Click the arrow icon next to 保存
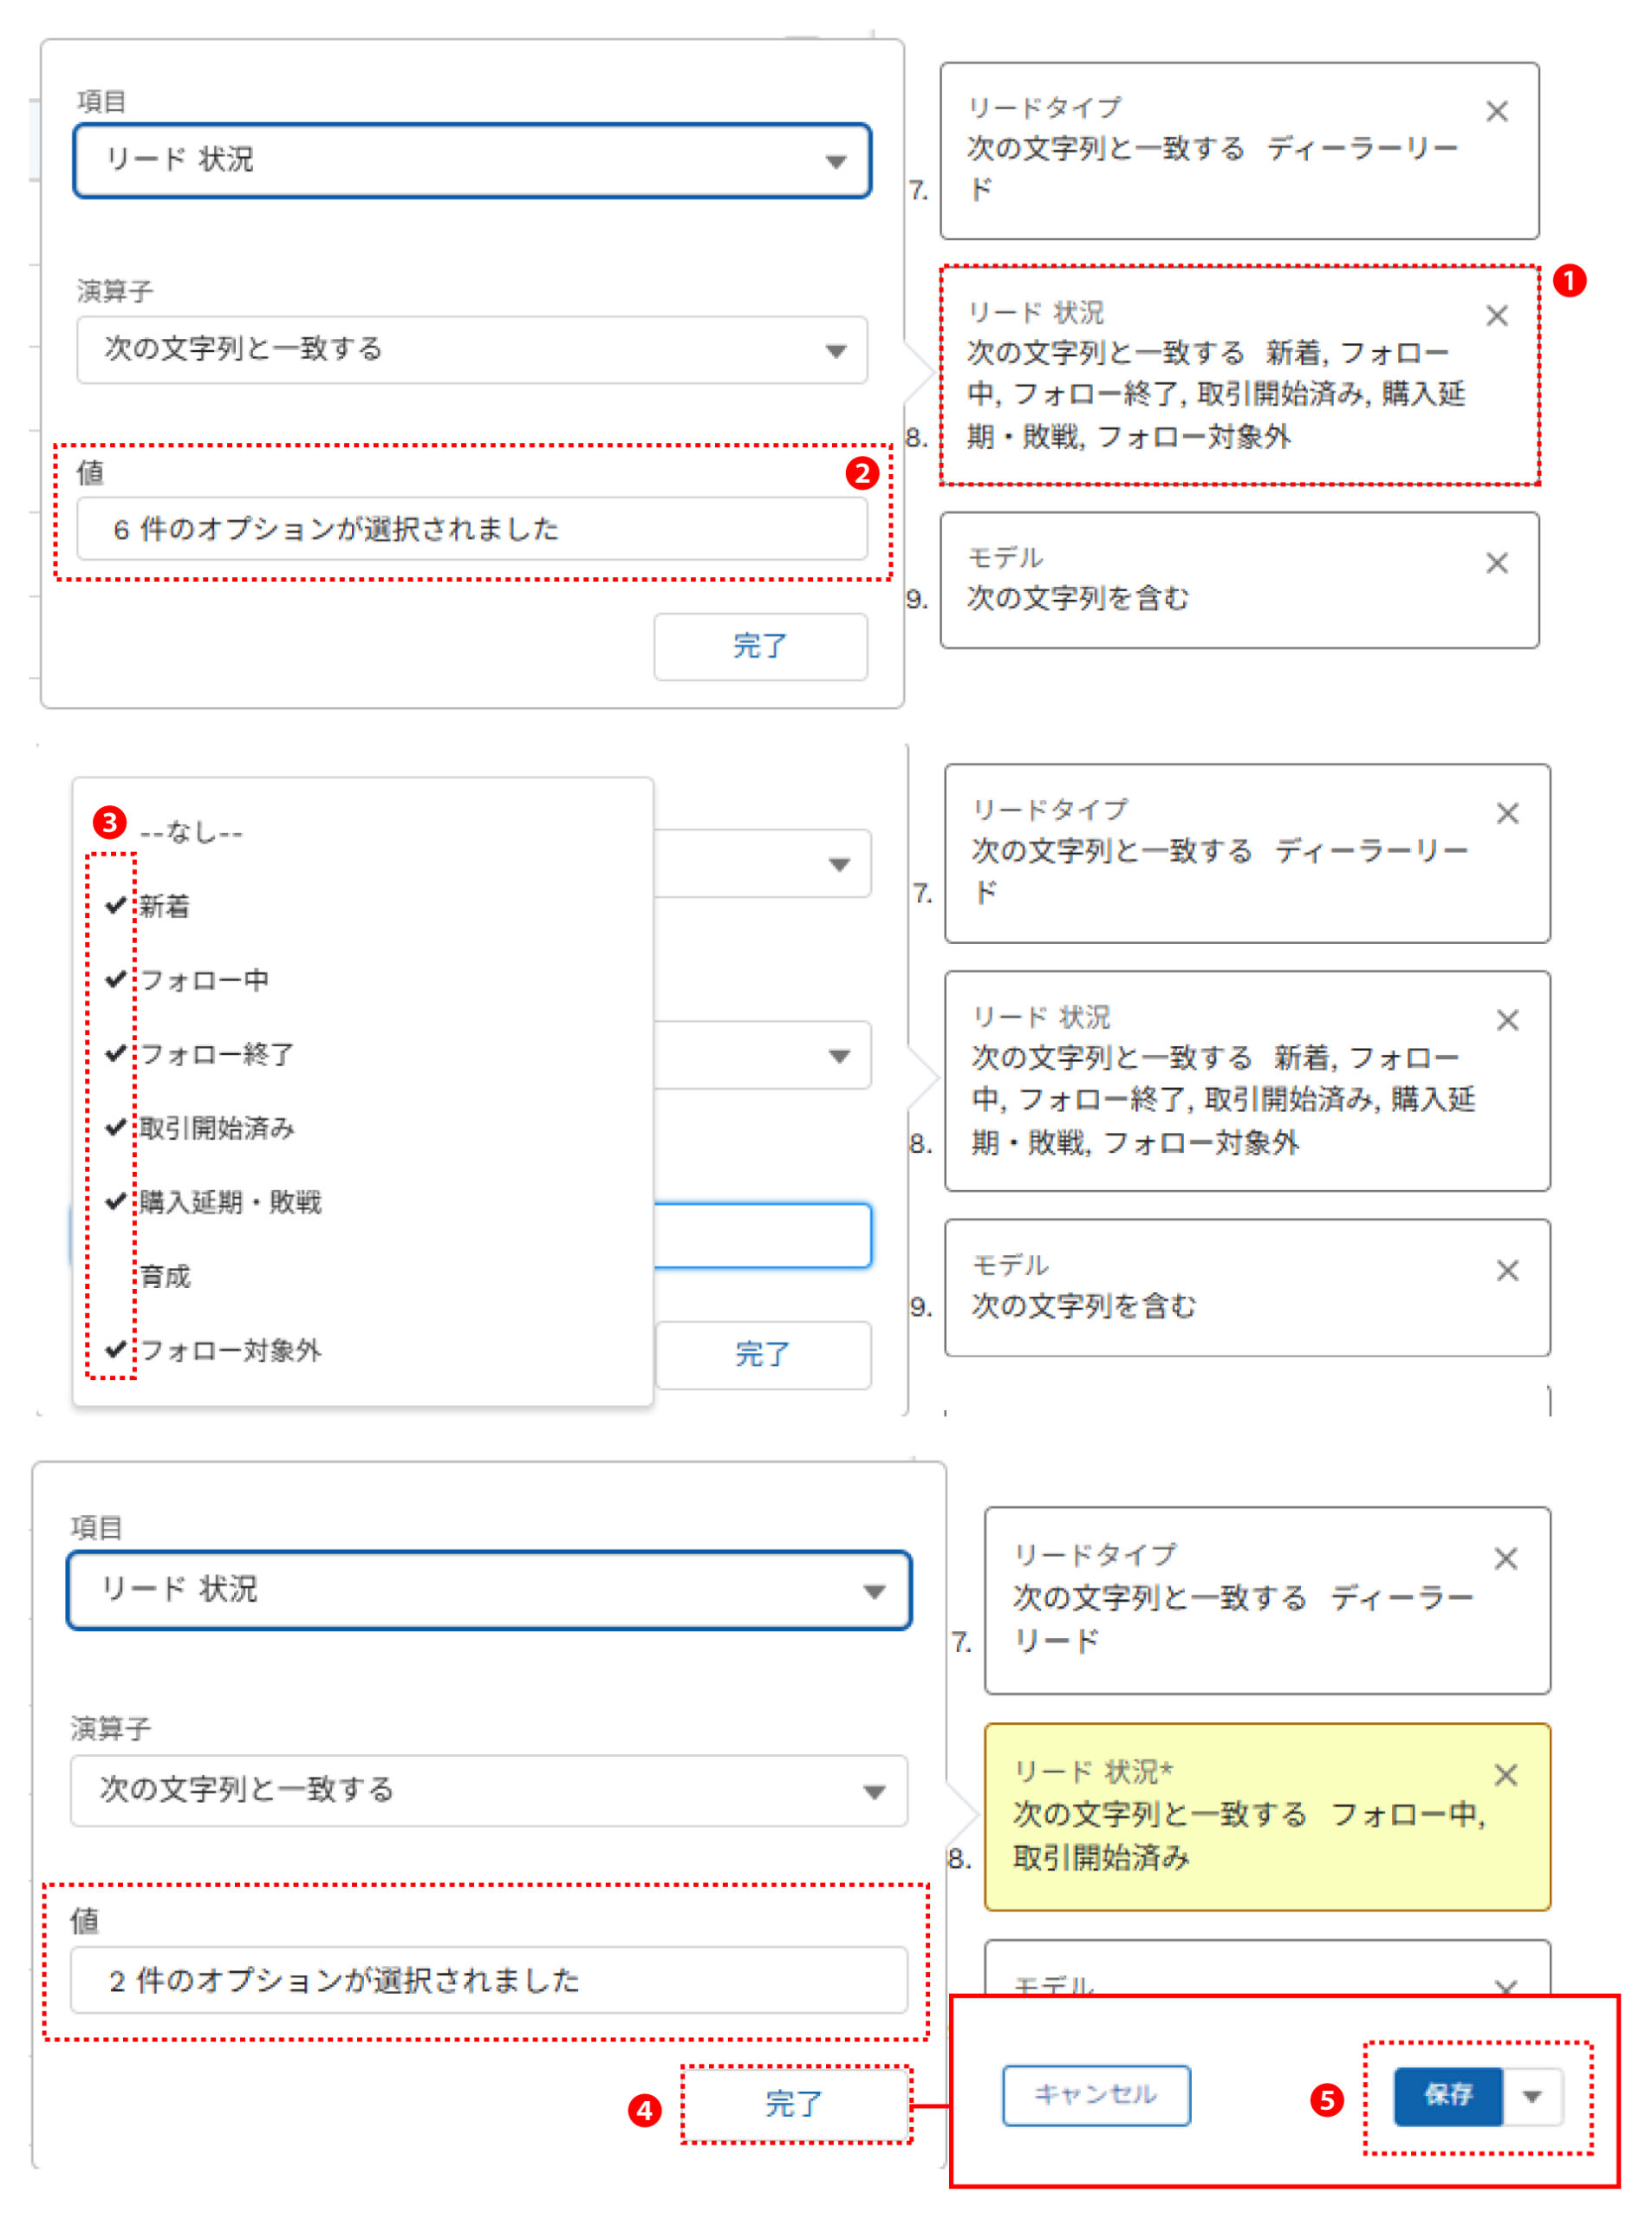 1531,2096
